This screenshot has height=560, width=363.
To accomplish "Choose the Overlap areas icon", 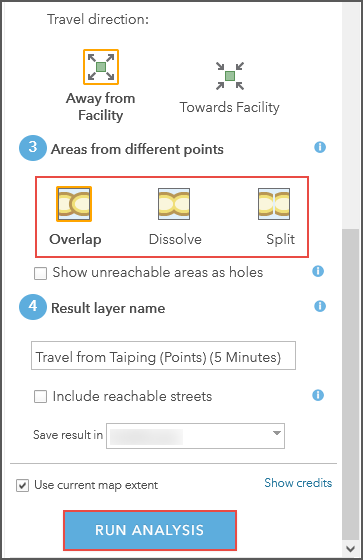I will (x=74, y=204).
